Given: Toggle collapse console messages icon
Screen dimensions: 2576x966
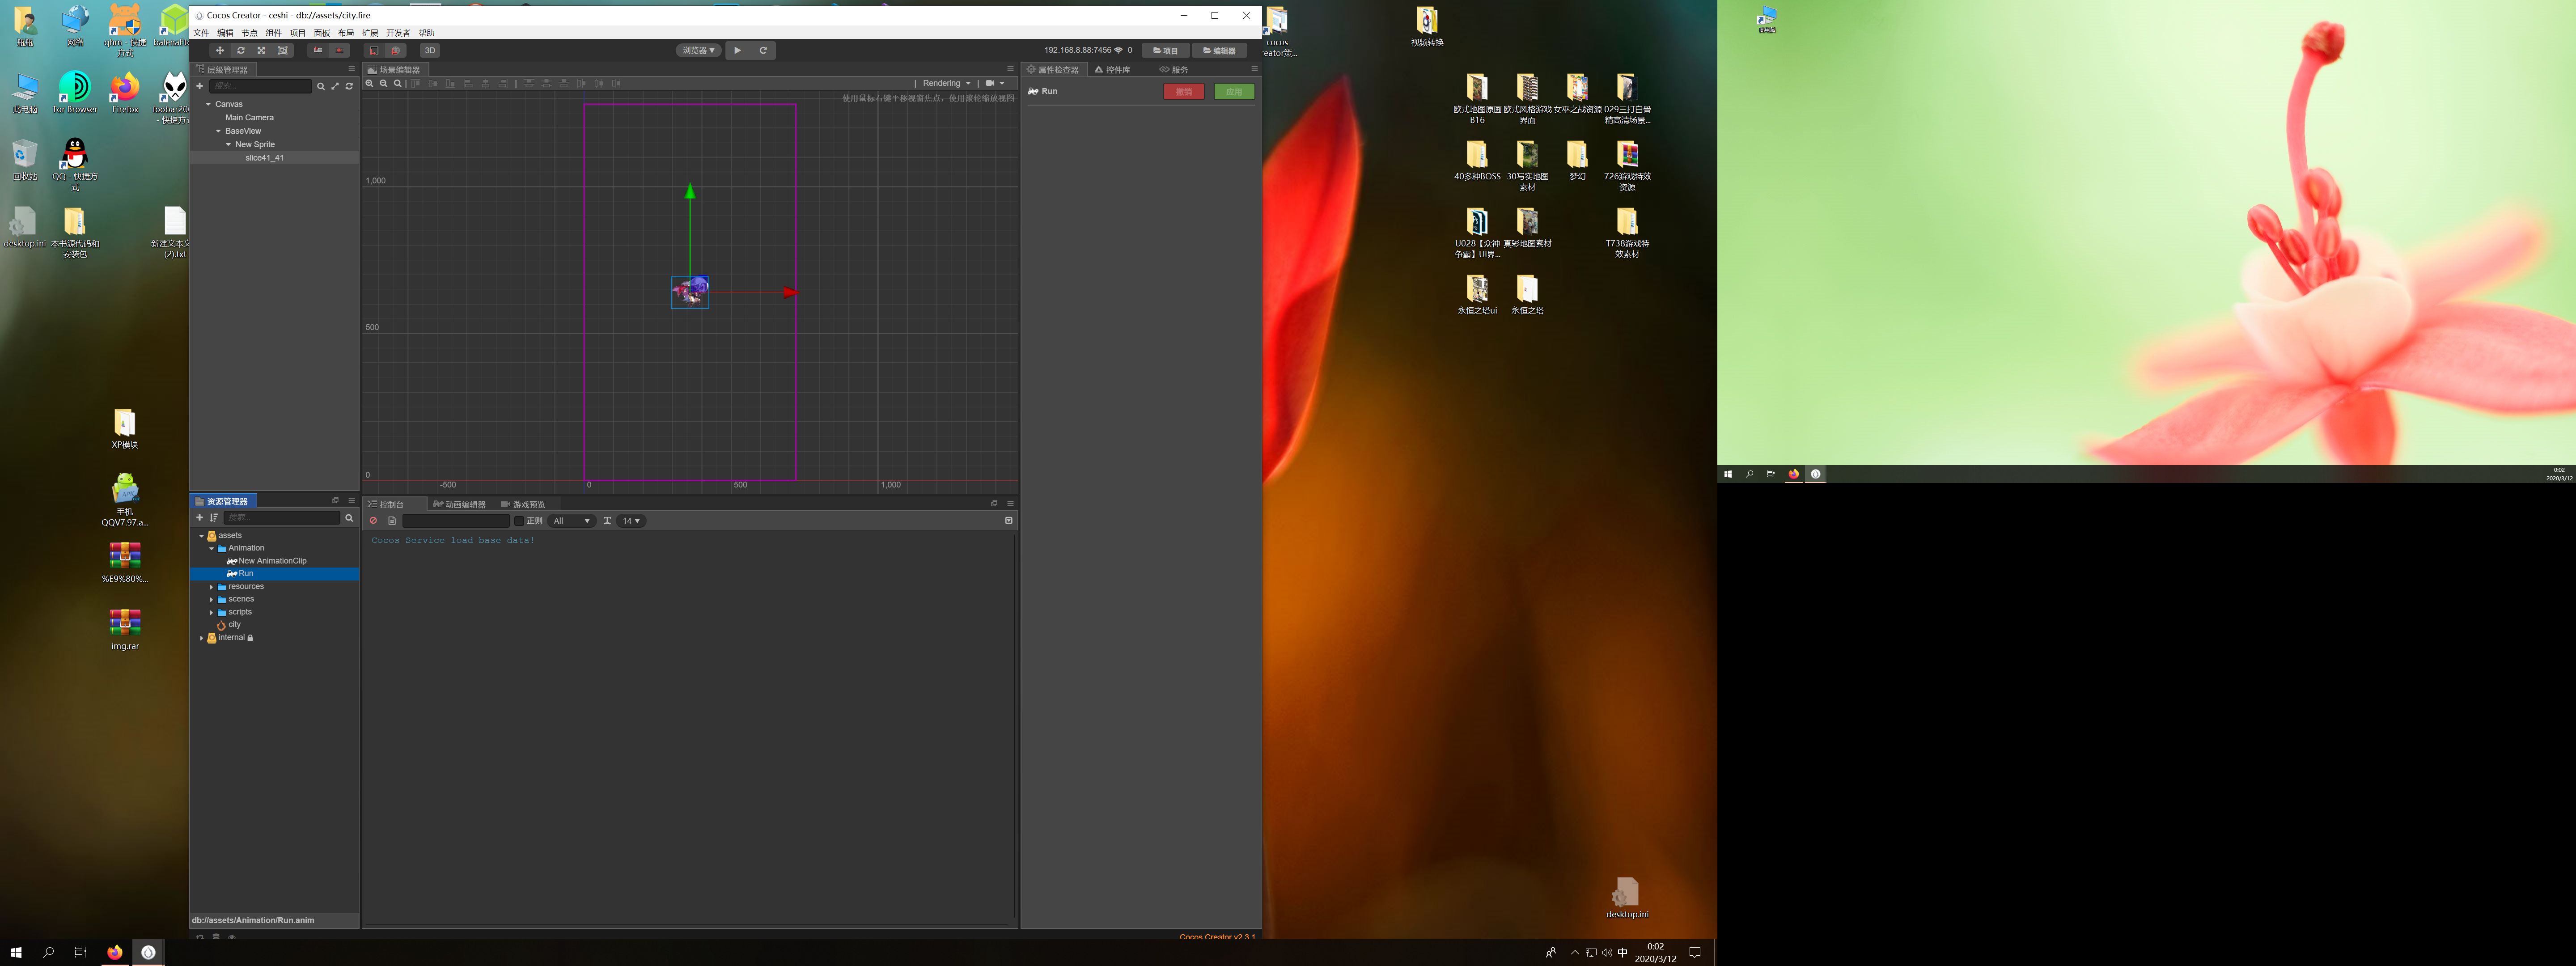Looking at the screenshot, I should click(x=1008, y=521).
